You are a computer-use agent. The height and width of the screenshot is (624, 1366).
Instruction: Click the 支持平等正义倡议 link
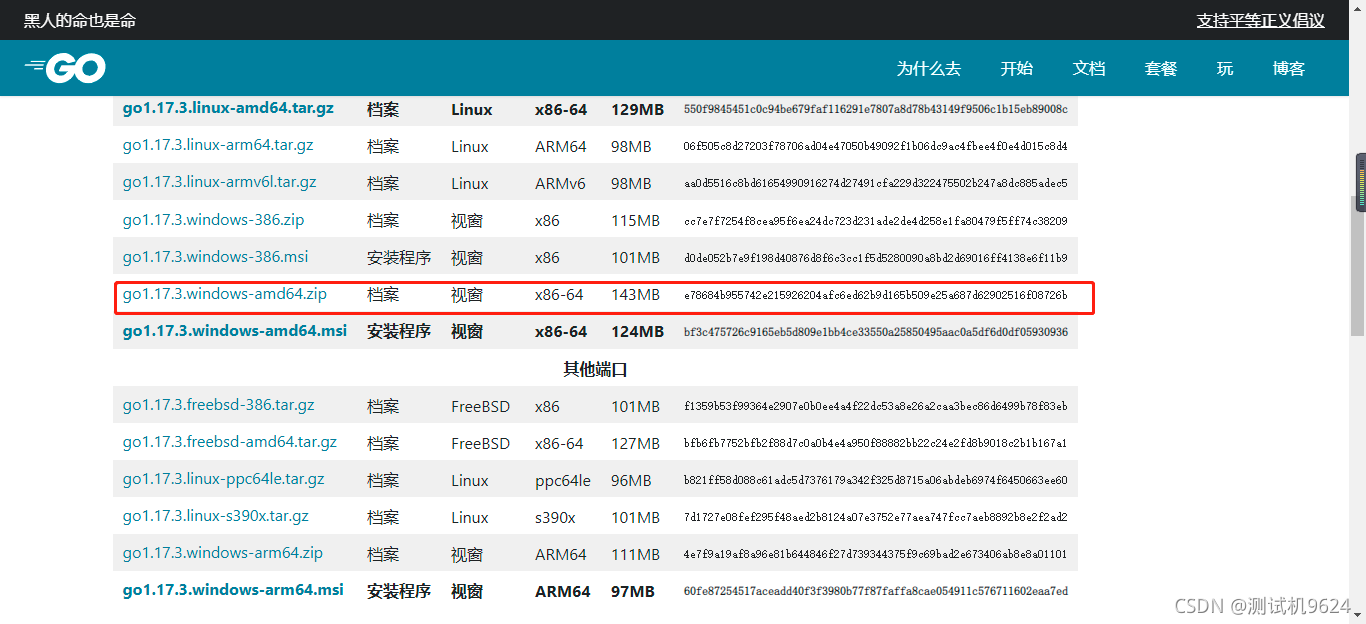click(x=1260, y=20)
